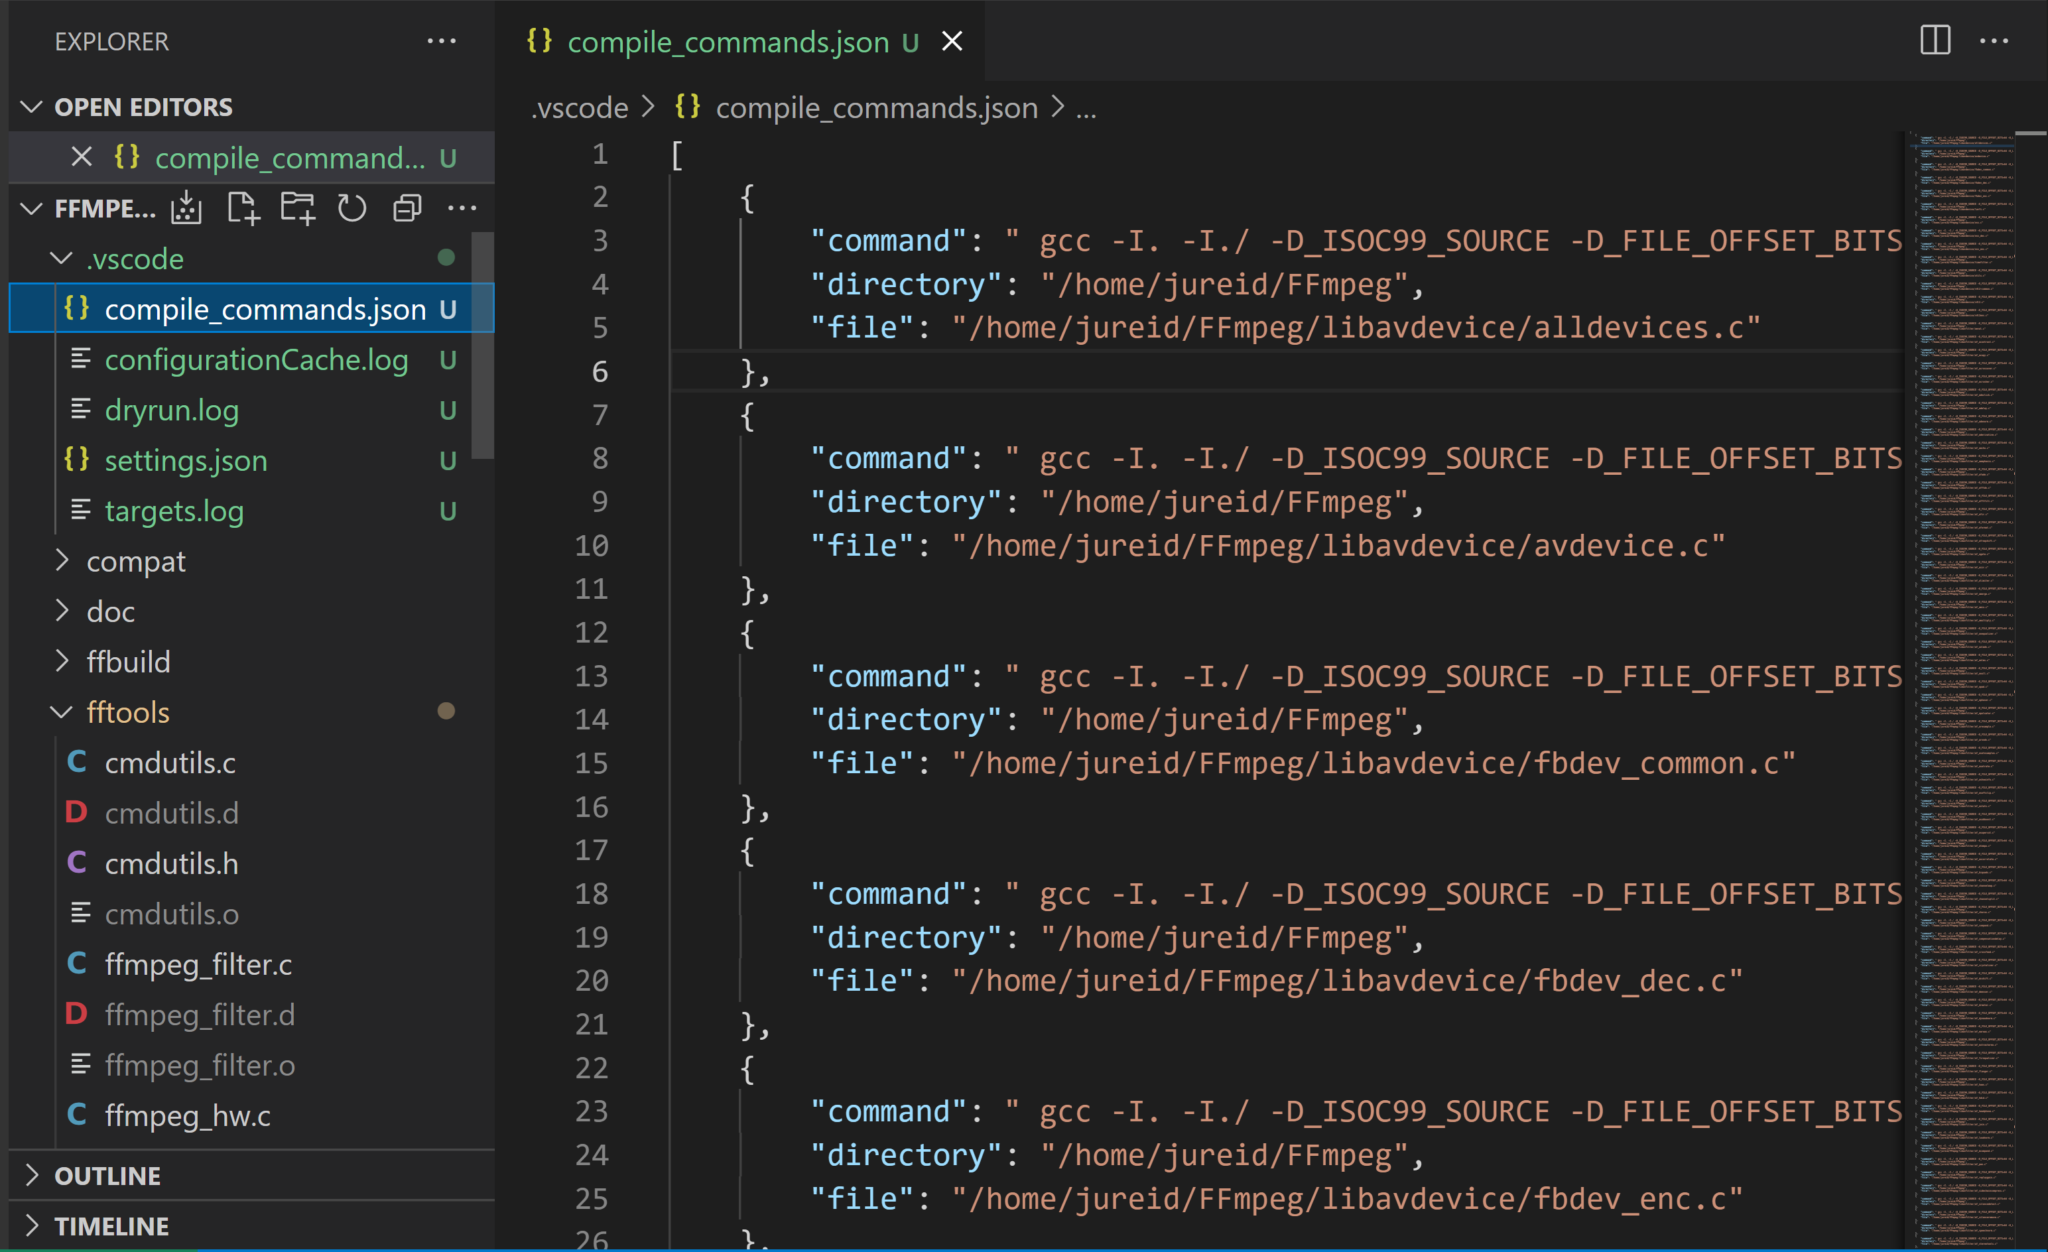Toggle the .vscode folder changes indicator dot
The image size is (2048, 1252).
pyautogui.click(x=447, y=258)
